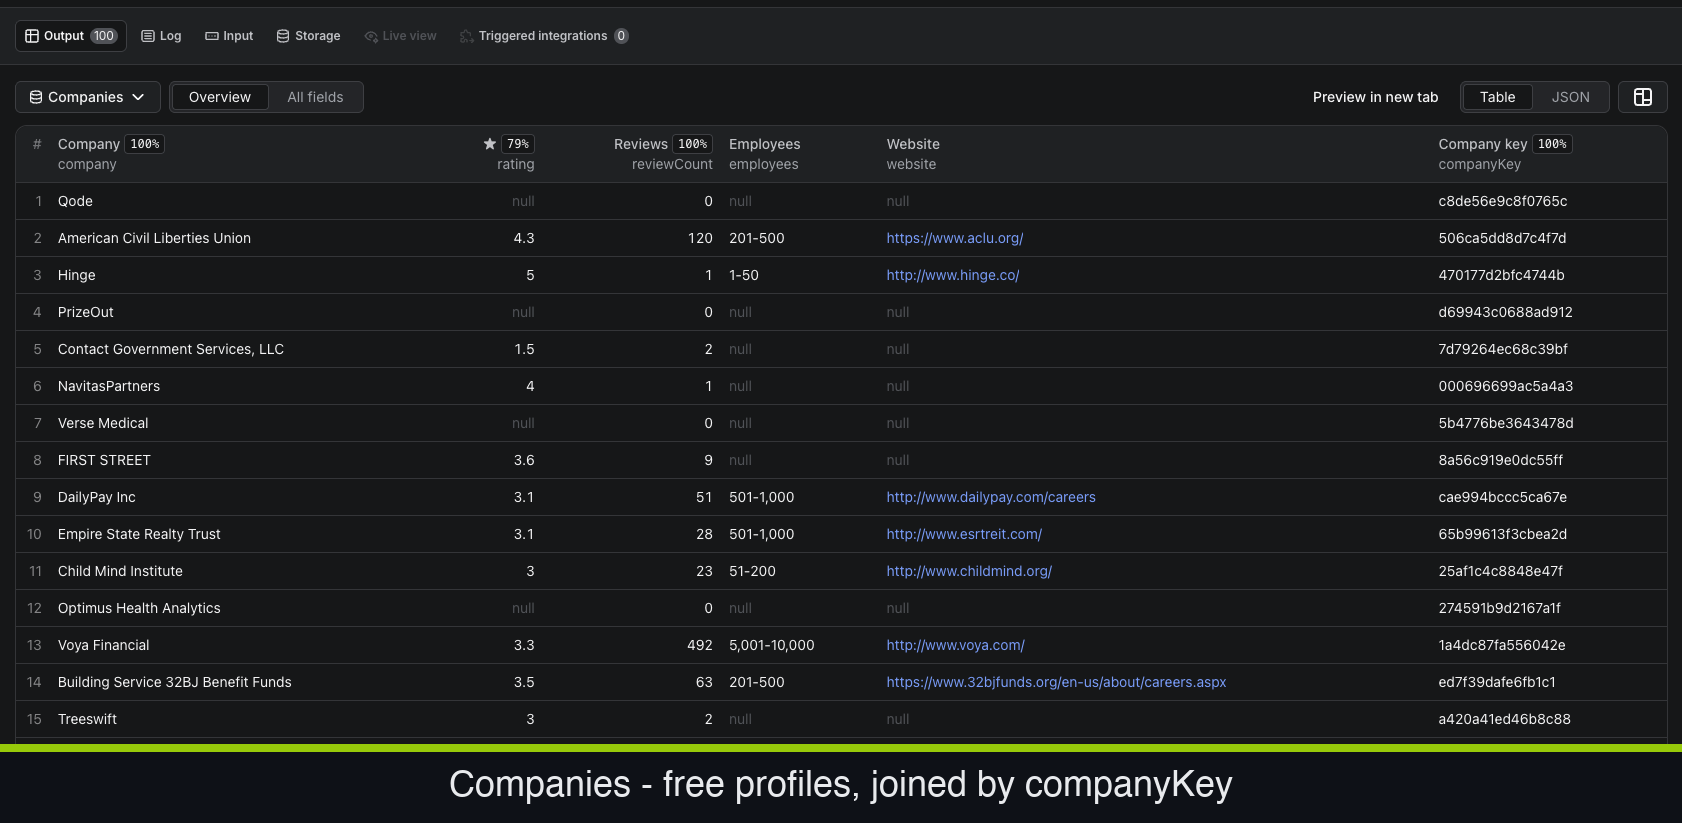Click the DailyPay Inc cell

pos(96,497)
